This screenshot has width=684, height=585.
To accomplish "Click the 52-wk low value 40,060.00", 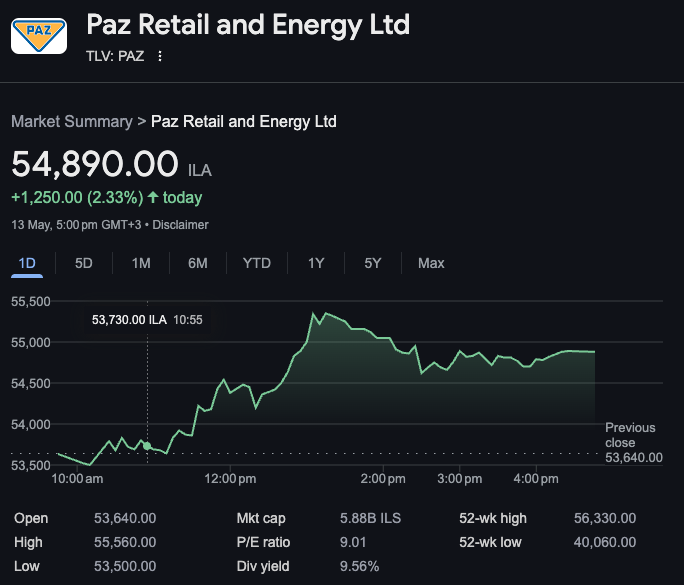I will coord(605,542).
